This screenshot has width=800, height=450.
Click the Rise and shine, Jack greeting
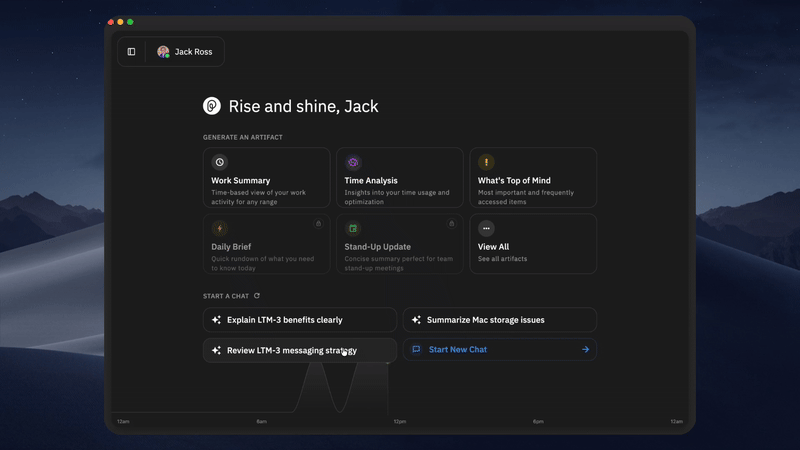pyautogui.click(x=304, y=106)
